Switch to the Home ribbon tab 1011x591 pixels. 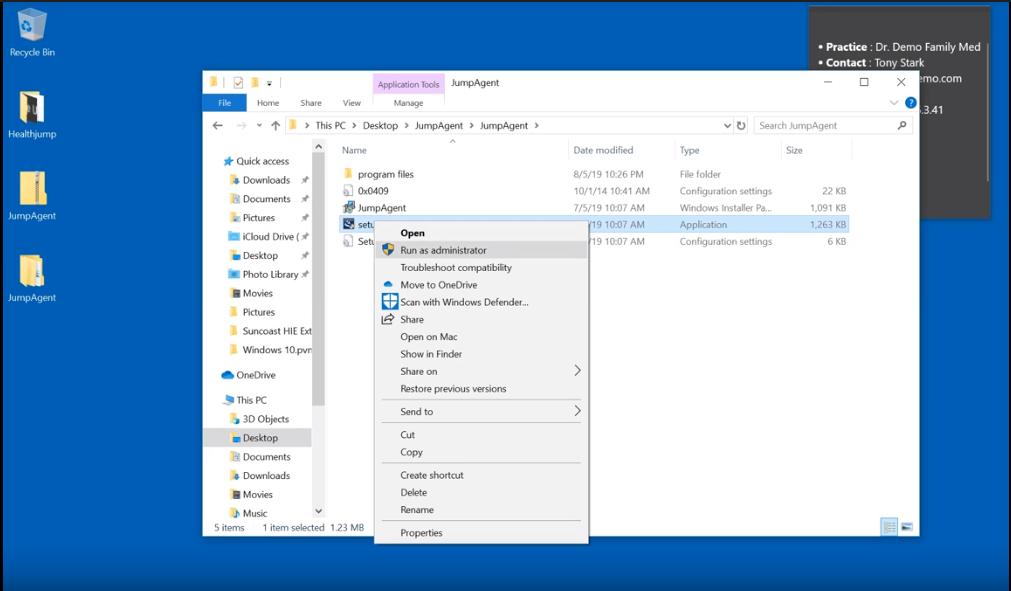point(268,102)
